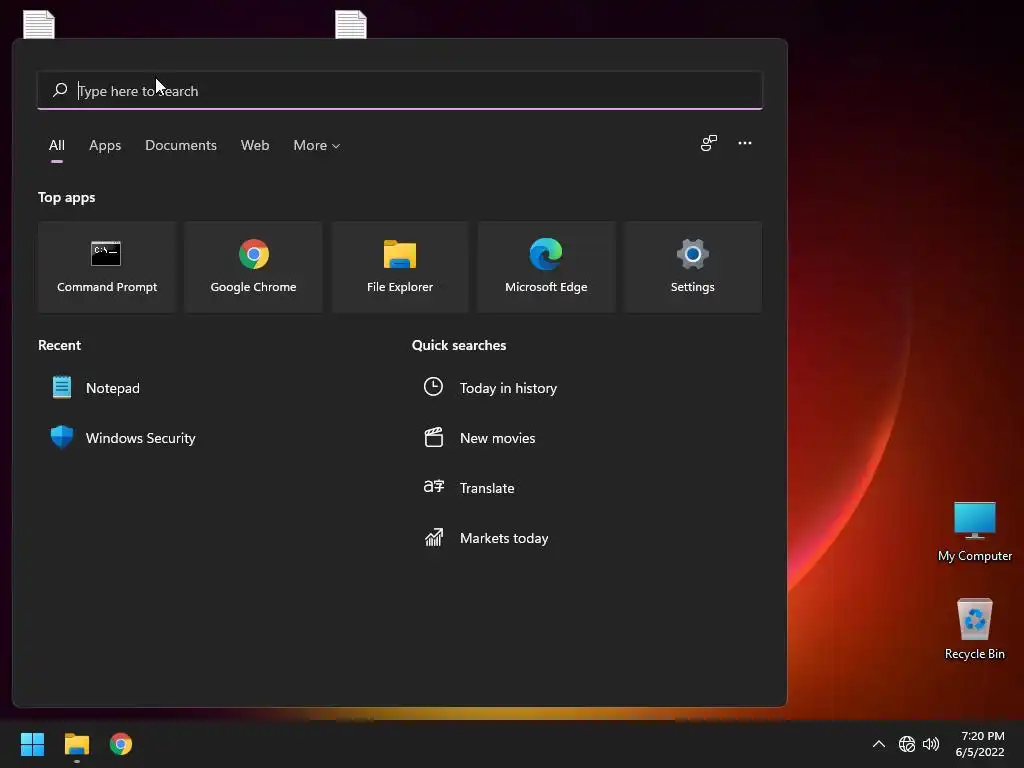Viewport: 1024px width, 768px height.
Task: Open Command Prompt from Top apps
Action: point(106,266)
